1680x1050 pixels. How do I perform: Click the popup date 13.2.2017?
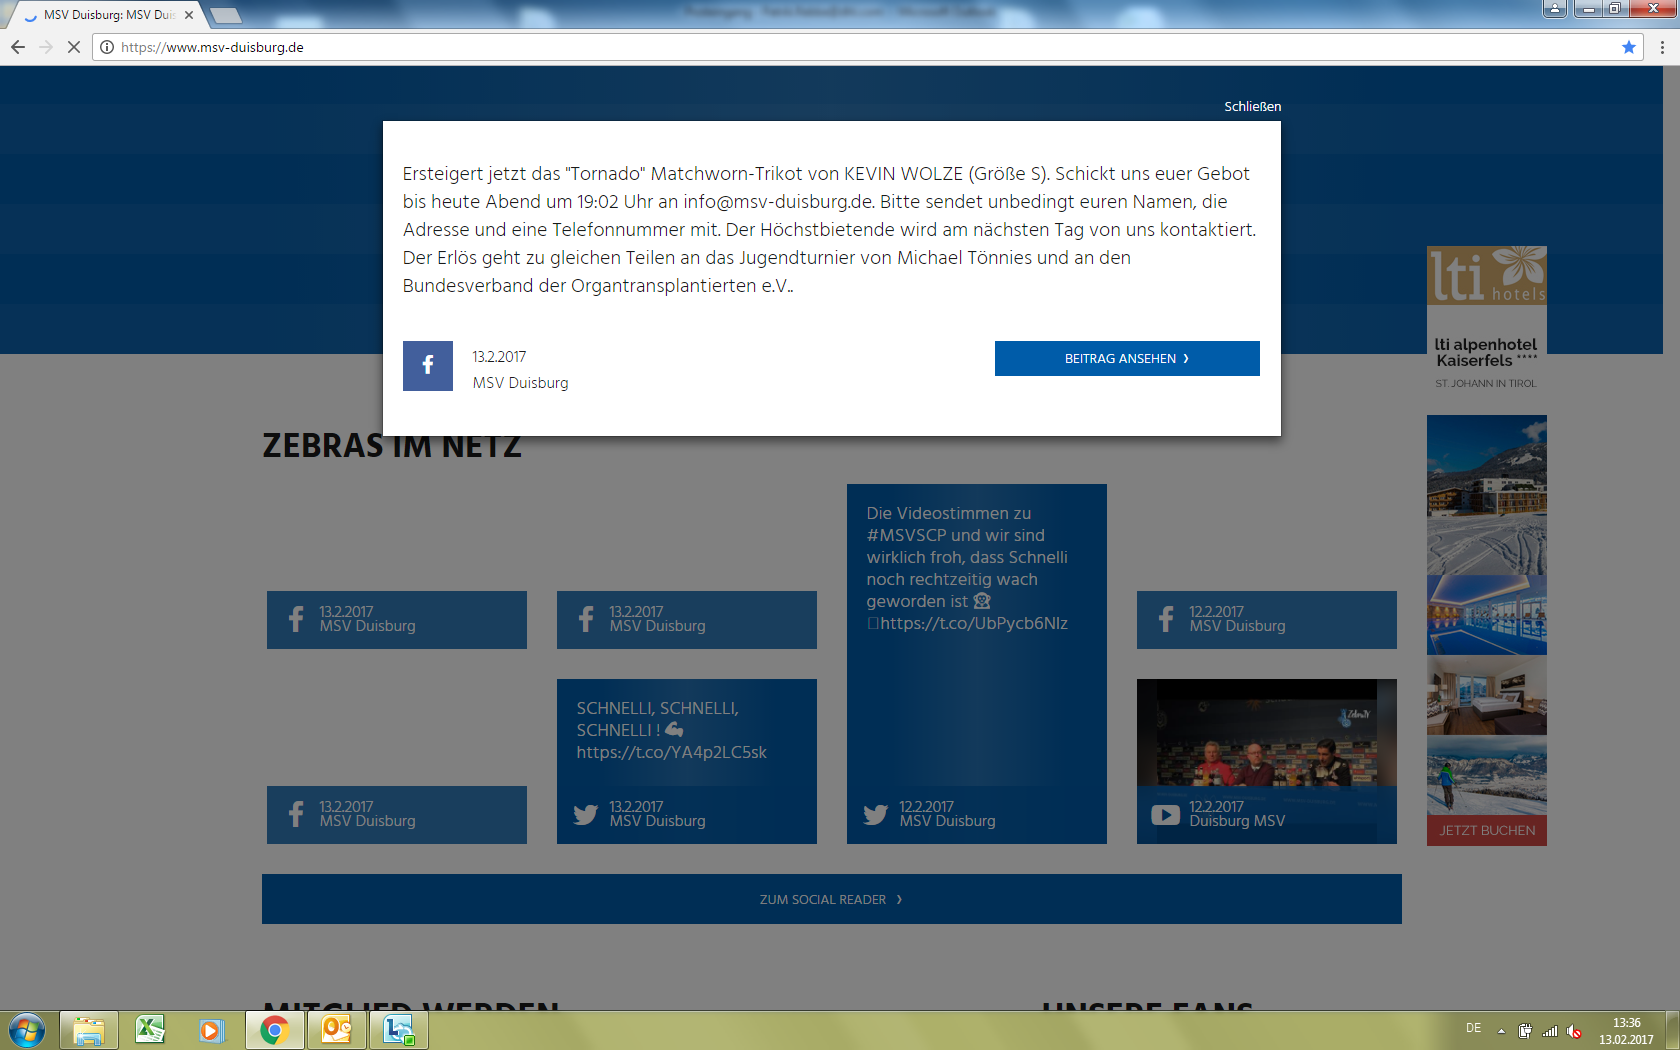499,357
